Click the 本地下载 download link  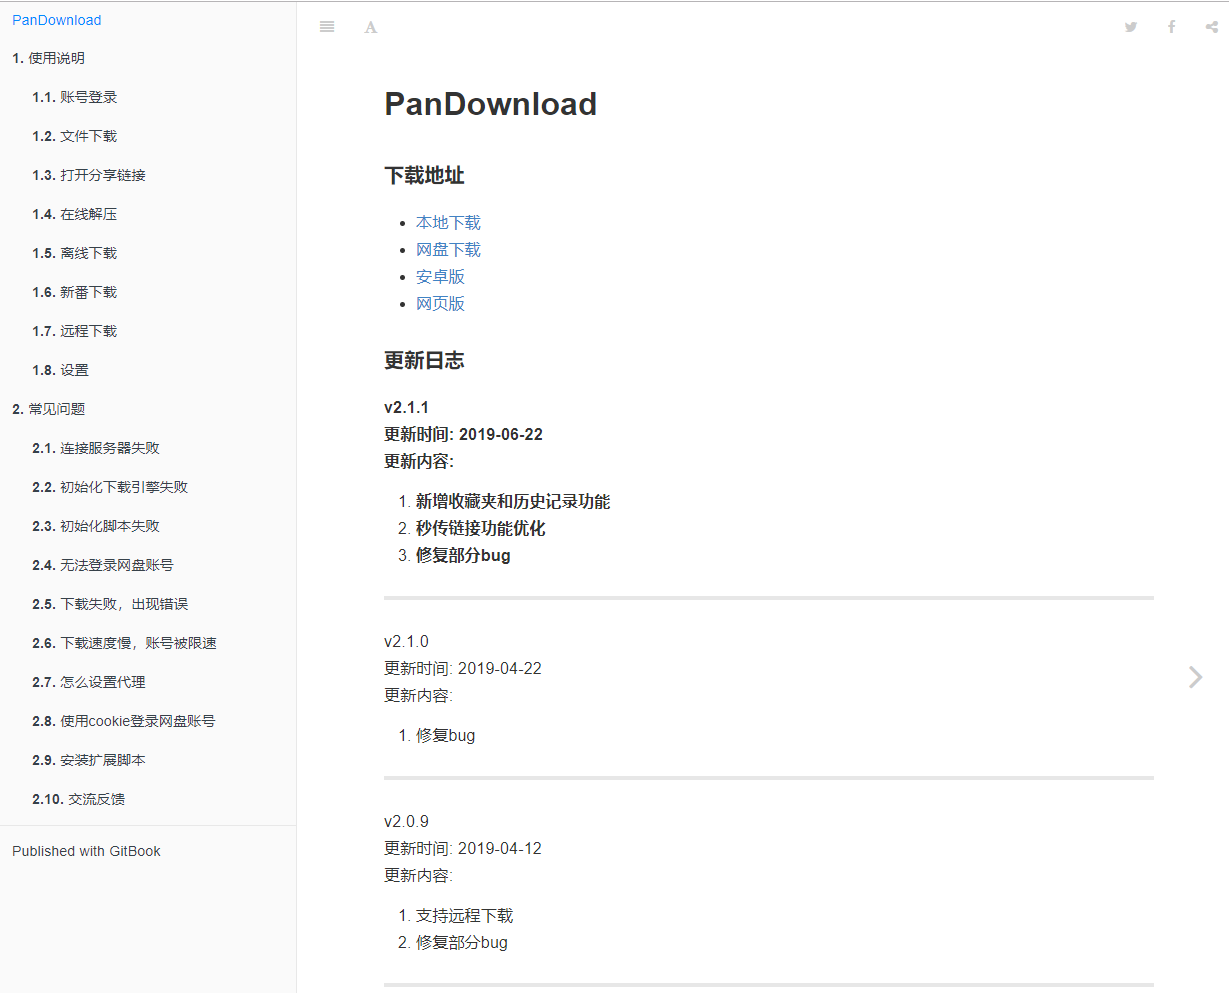pos(448,222)
